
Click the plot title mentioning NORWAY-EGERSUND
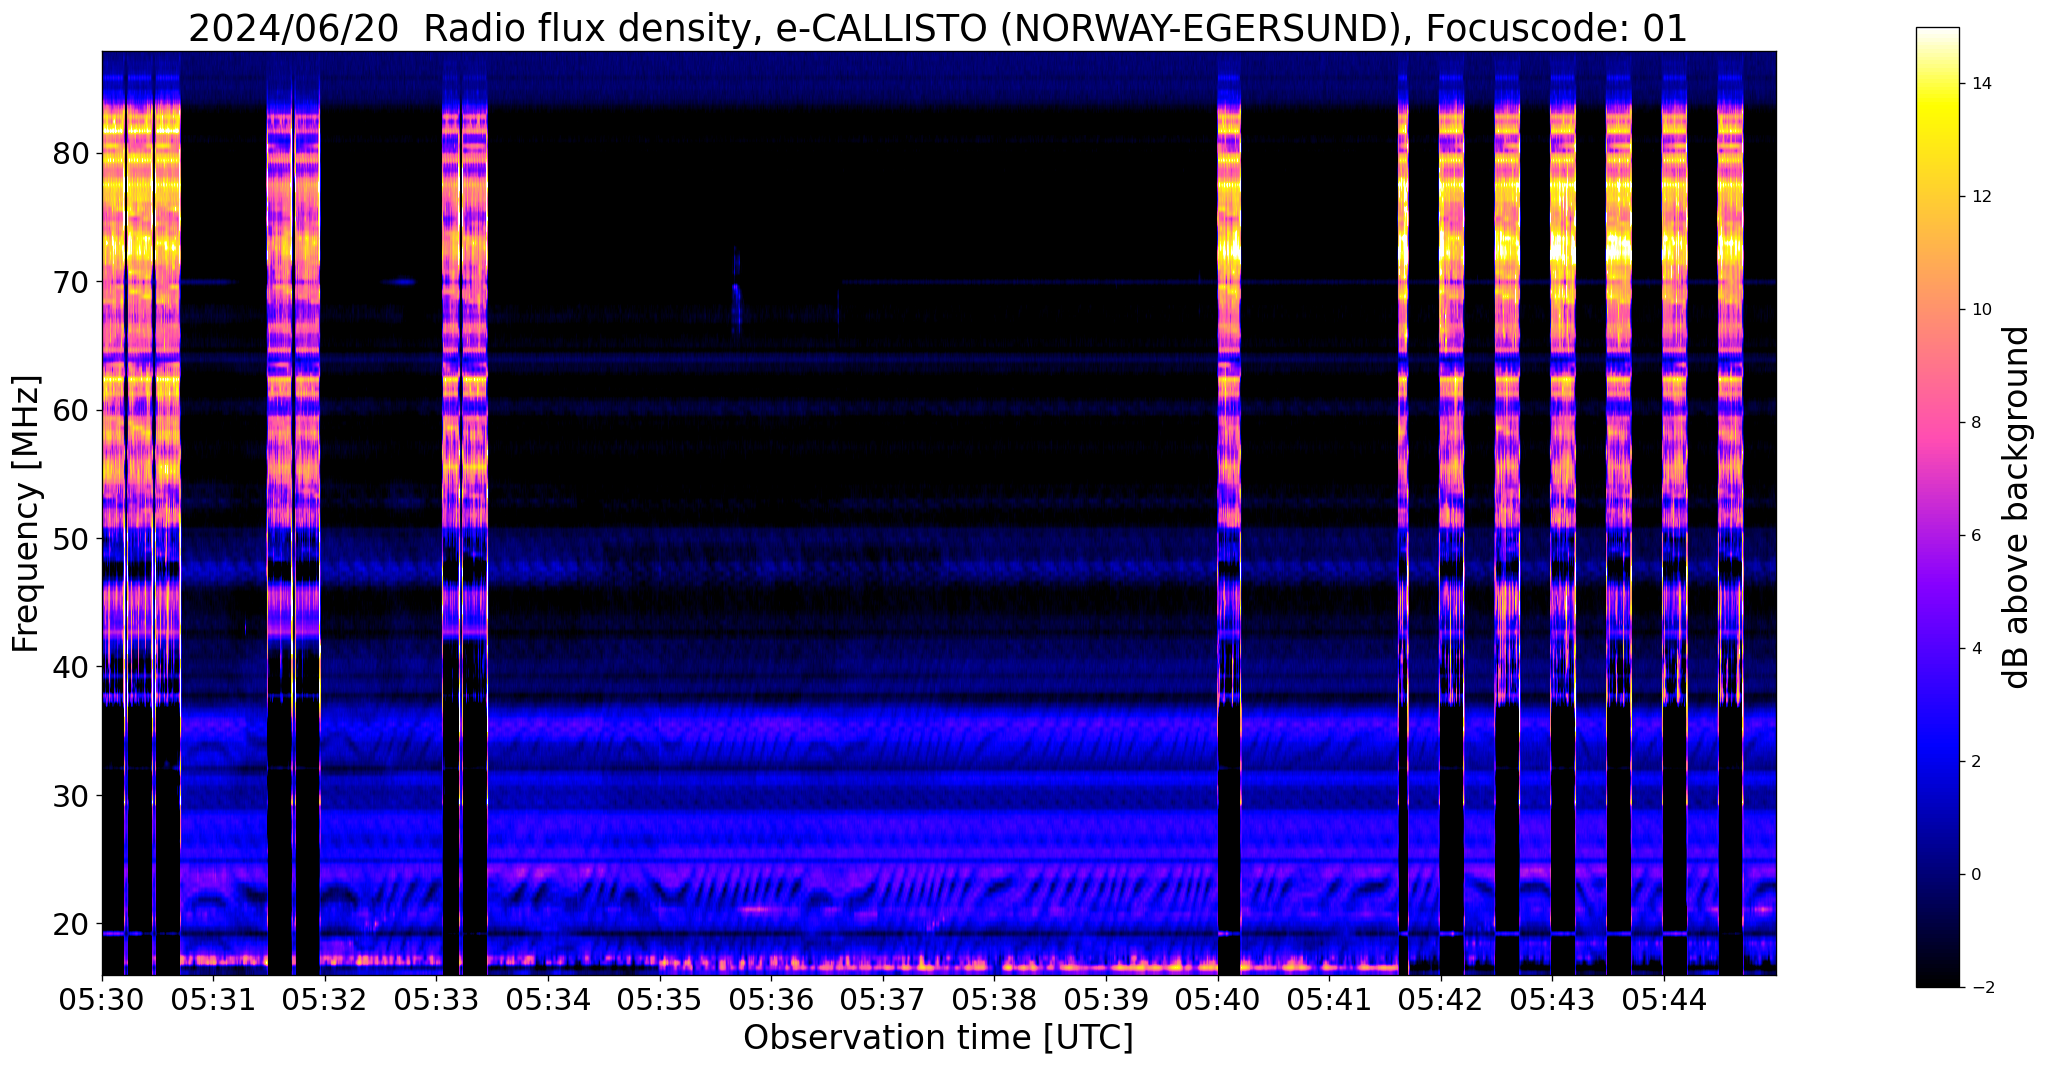(937, 28)
